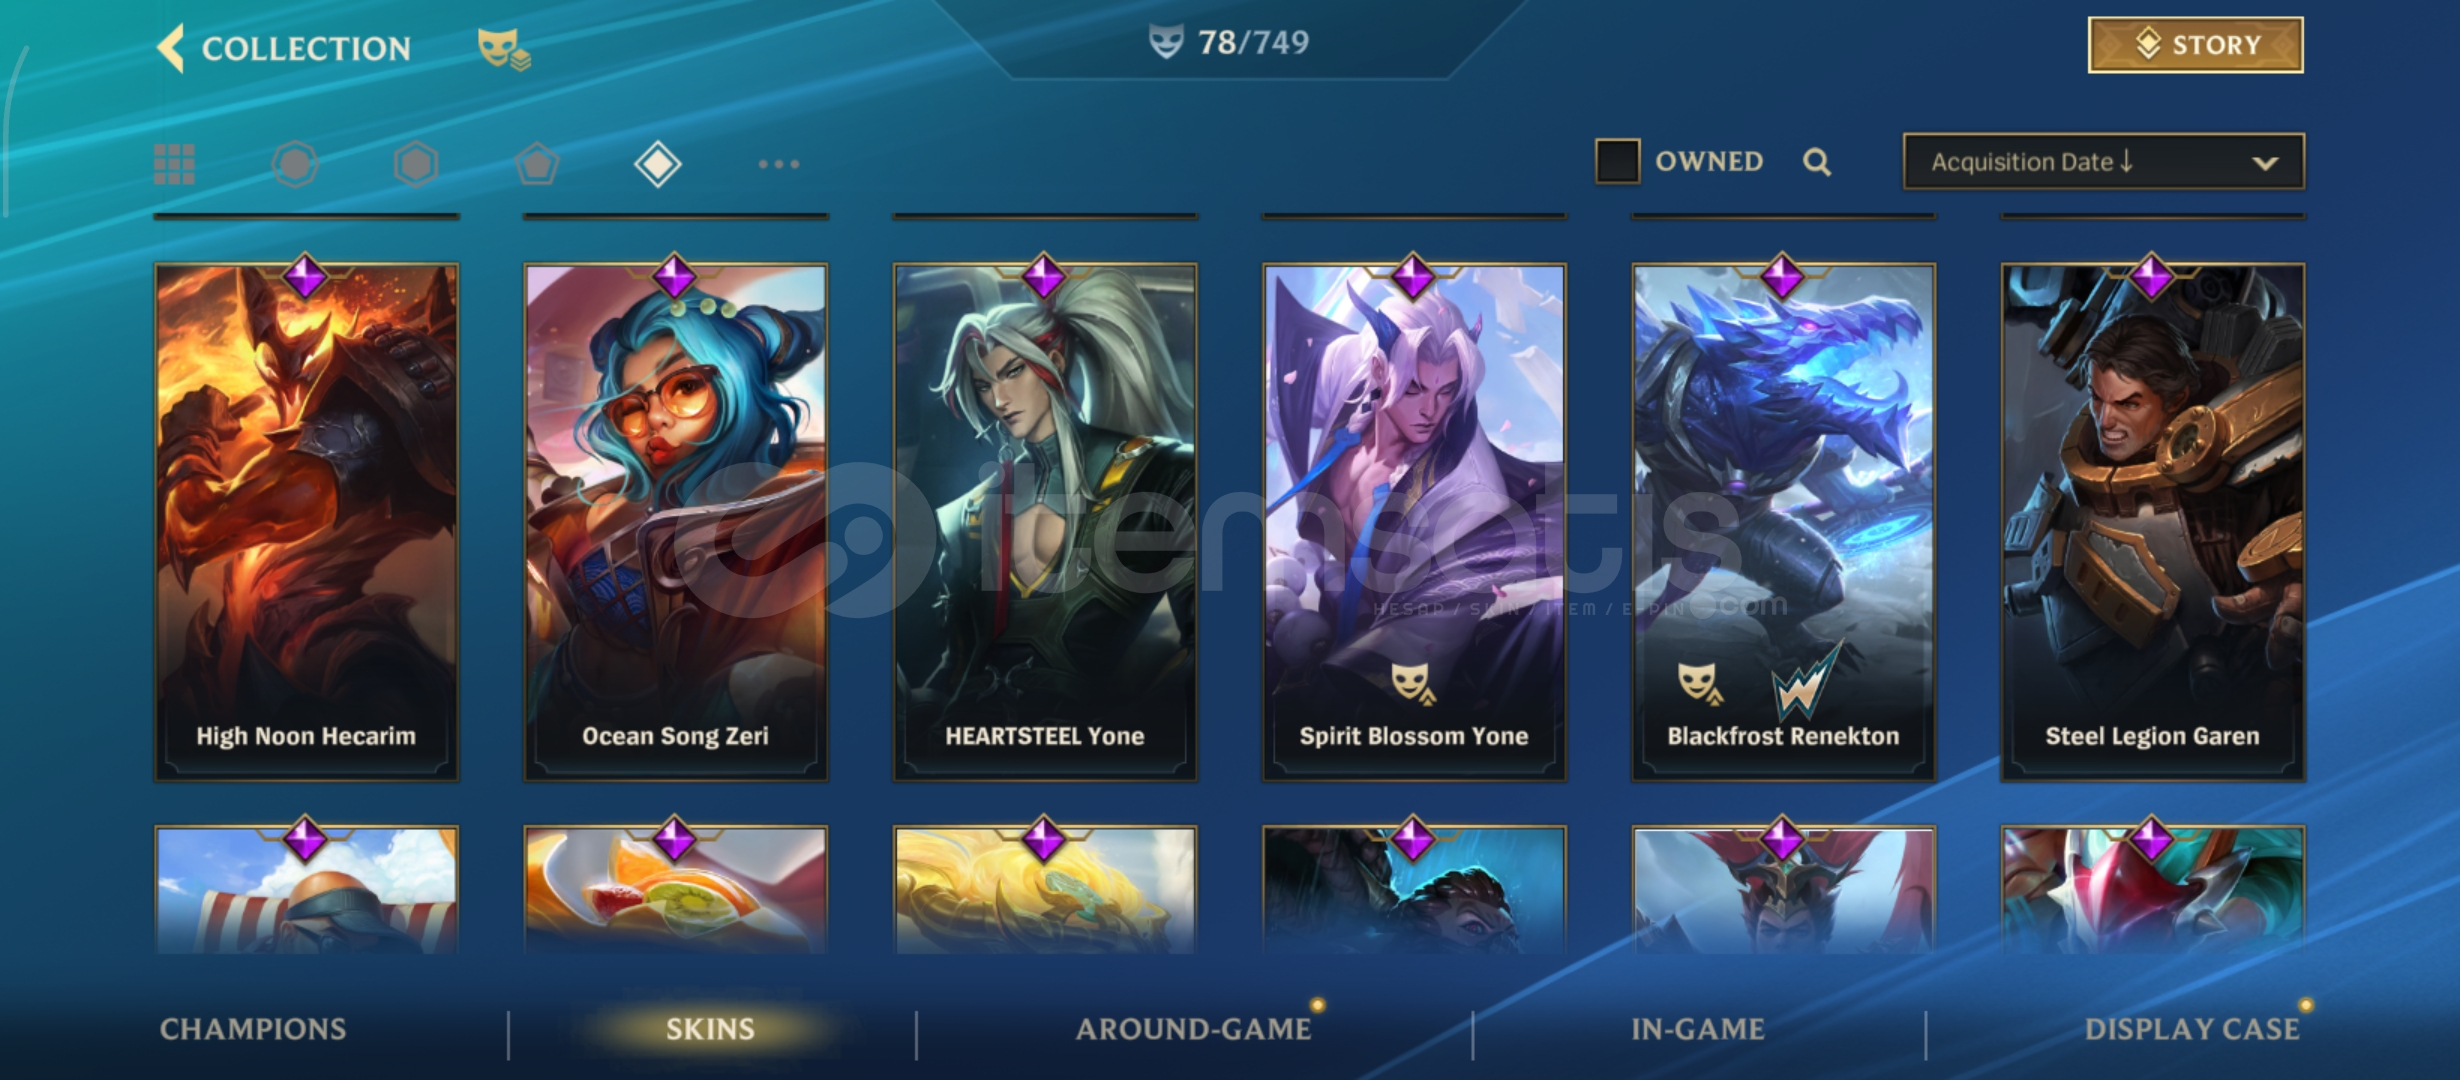Switch to the Champions tab

click(253, 1029)
